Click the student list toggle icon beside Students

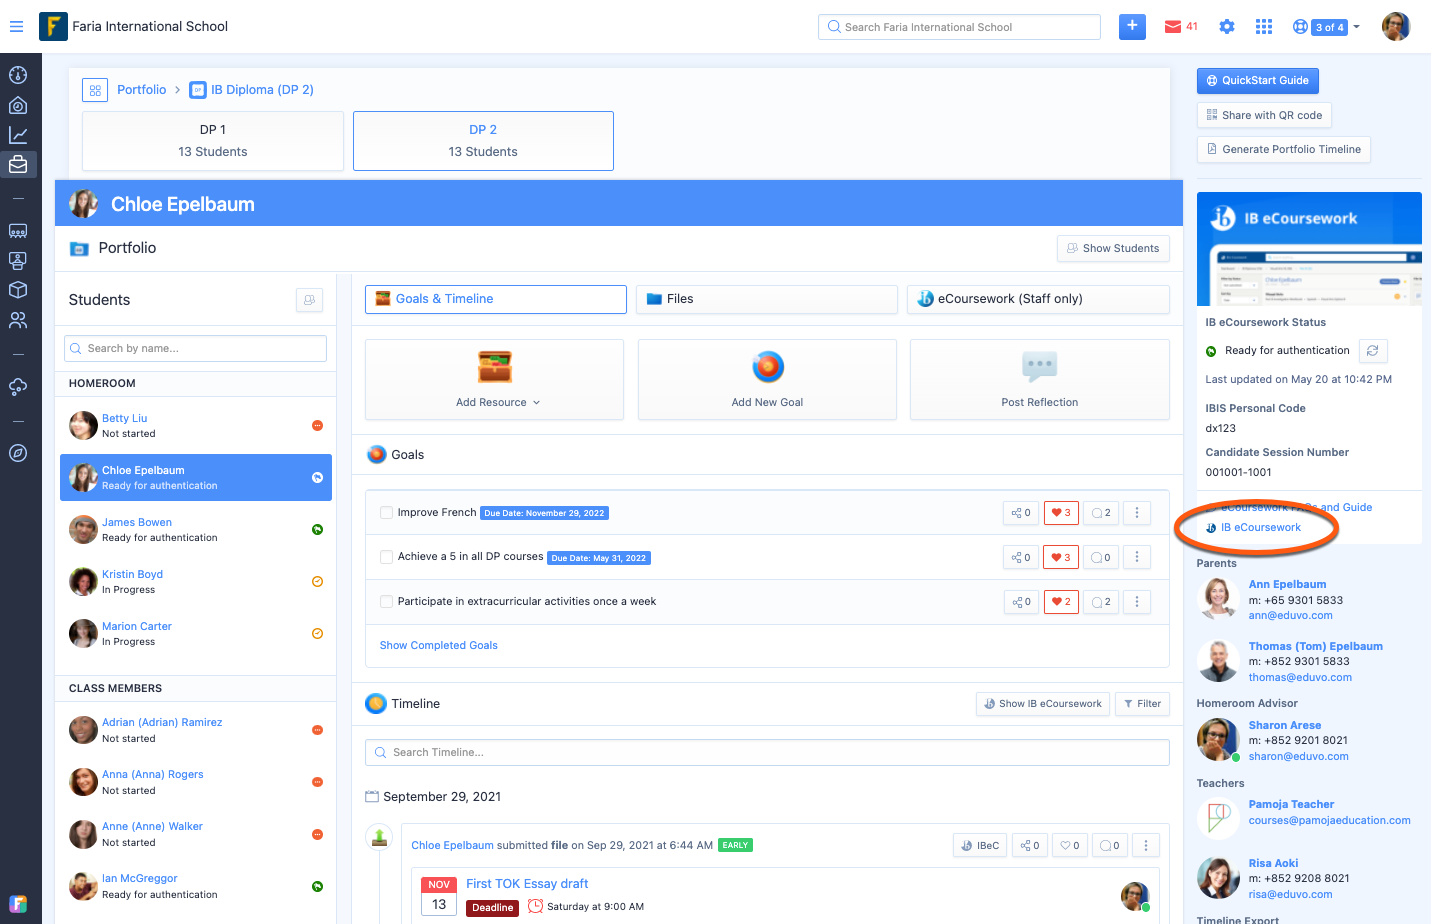pyautogui.click(x=310, y=300)
